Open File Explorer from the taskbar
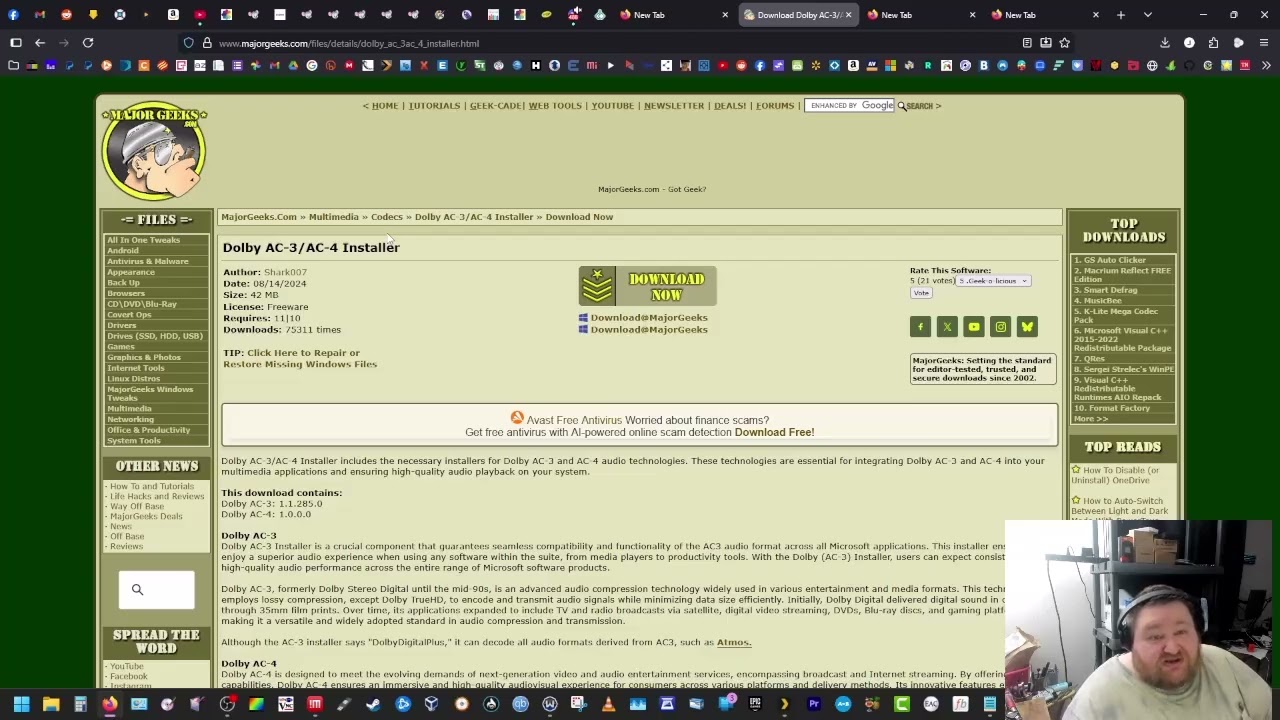1280x720 pixels. pyautogui.click(x=51, y=704)
